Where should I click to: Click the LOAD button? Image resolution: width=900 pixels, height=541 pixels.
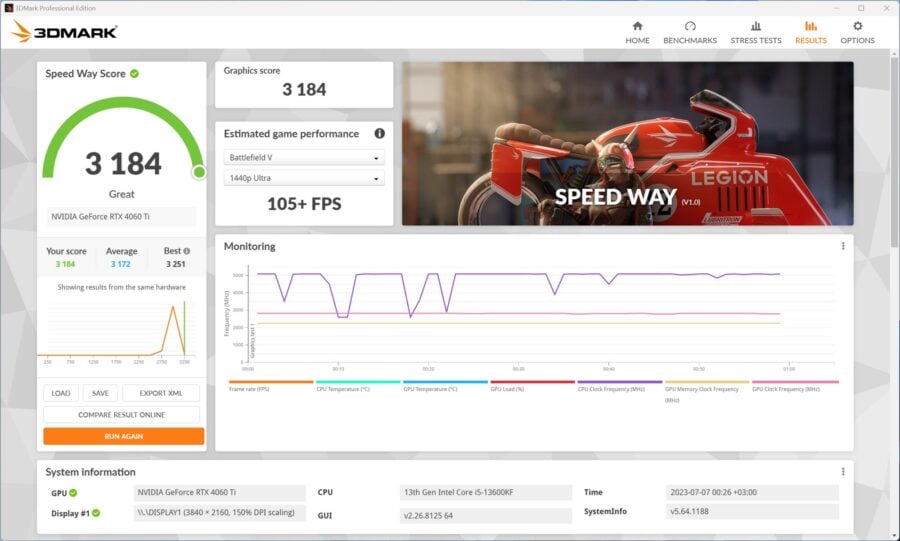tap(61, 393)
